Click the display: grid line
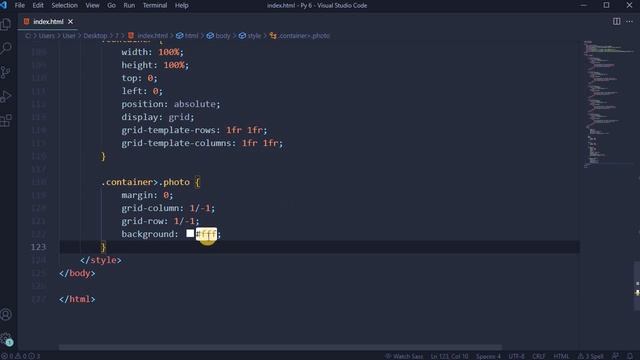Image resolution: width=640 pixels, height=360 pixels. pyautogui.click(x=158, y=117)
